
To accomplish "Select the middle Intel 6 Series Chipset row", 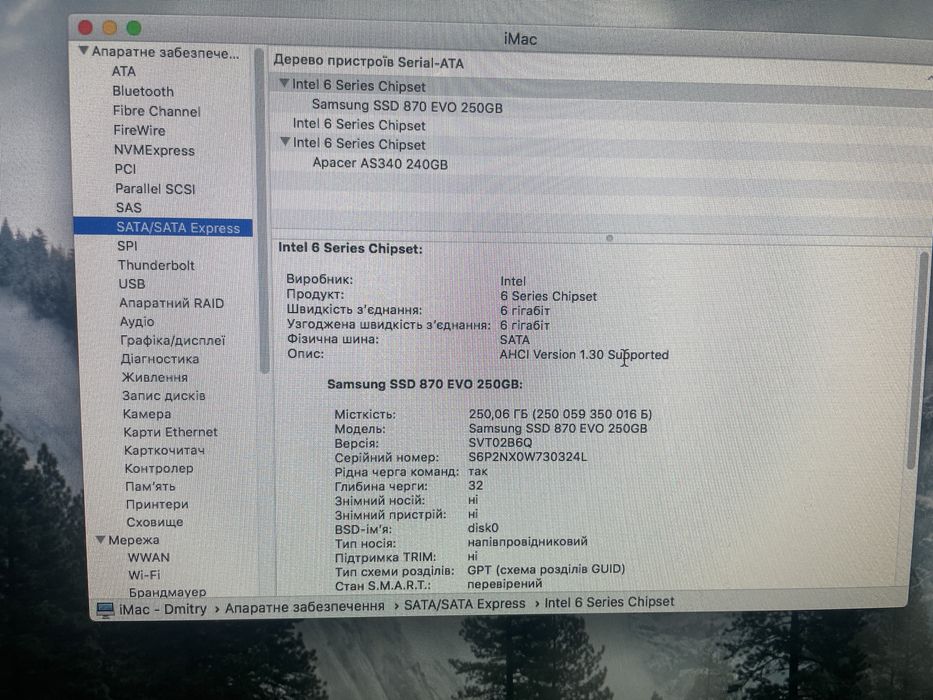I will coord(359,125).
